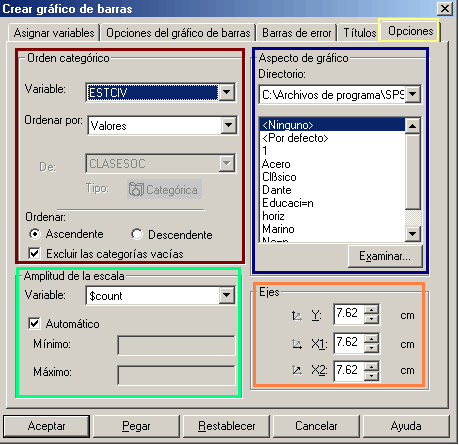Increase the X2 axis length value
The height and width of the screenshot is (445, 459).
click(371, 366)
